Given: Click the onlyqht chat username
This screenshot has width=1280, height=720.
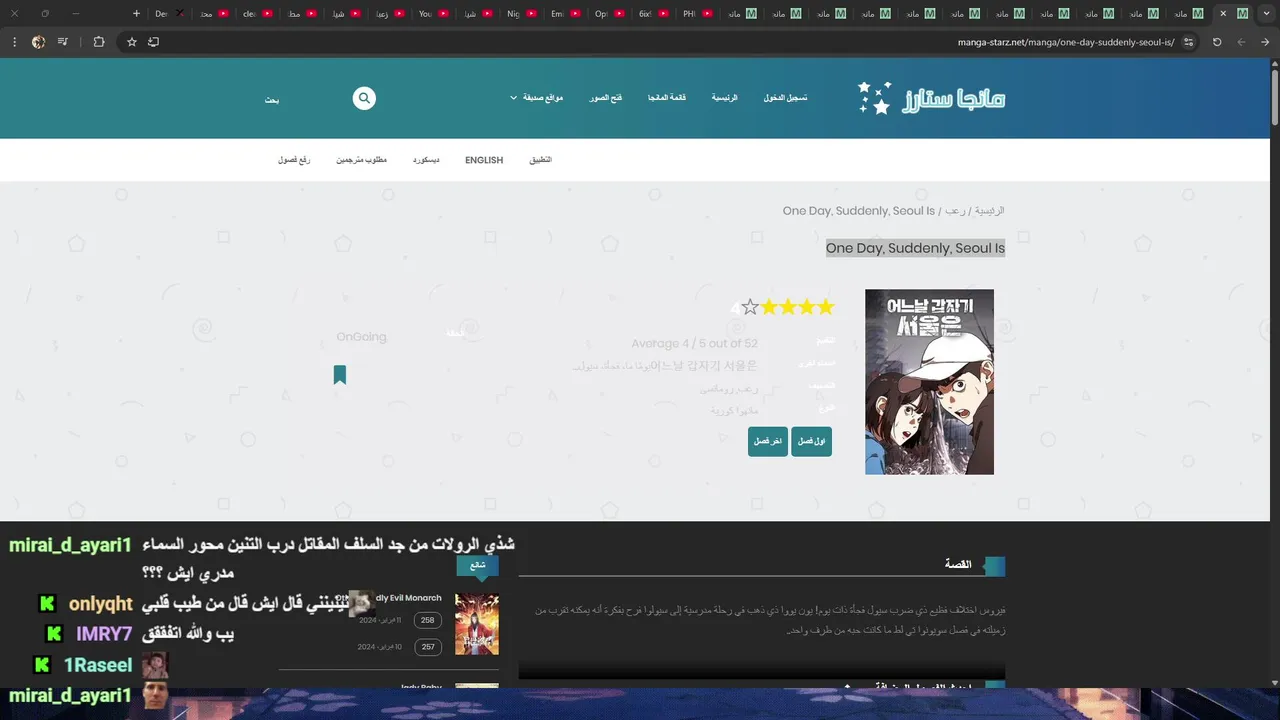Looking at the screenshot, I should (100, 604).
